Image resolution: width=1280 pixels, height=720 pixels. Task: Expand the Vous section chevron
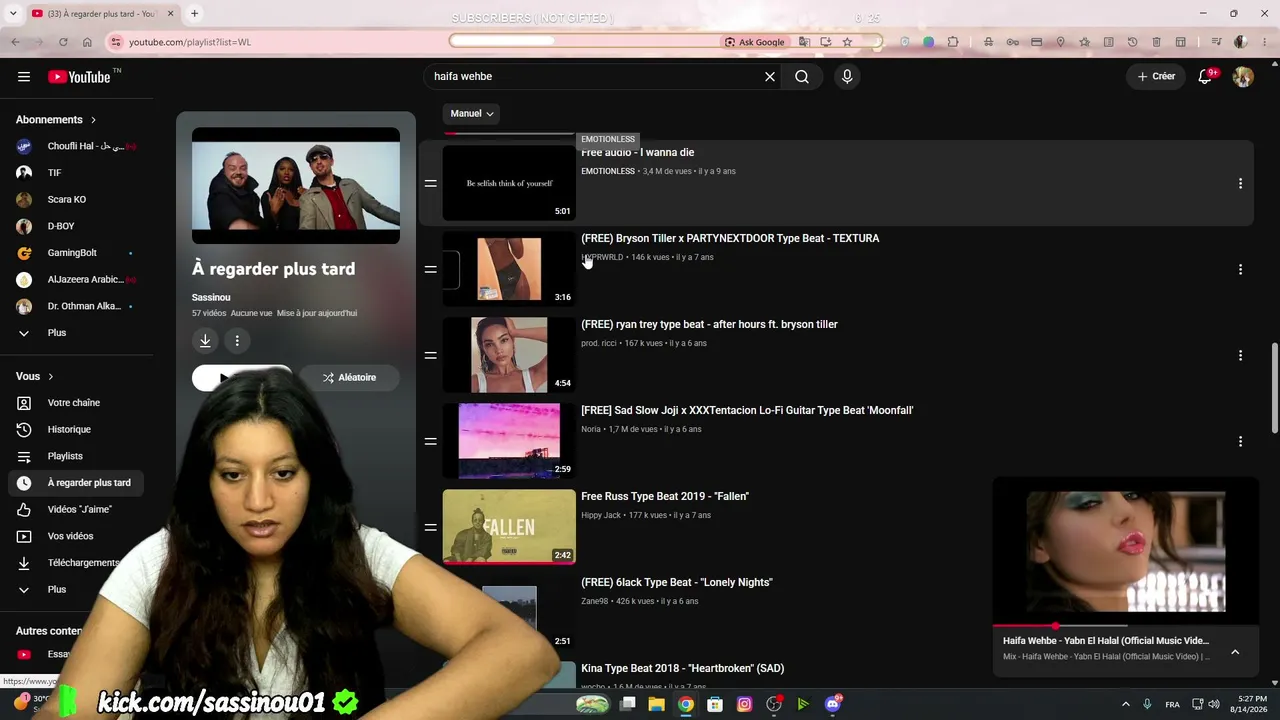pos(51,377)
